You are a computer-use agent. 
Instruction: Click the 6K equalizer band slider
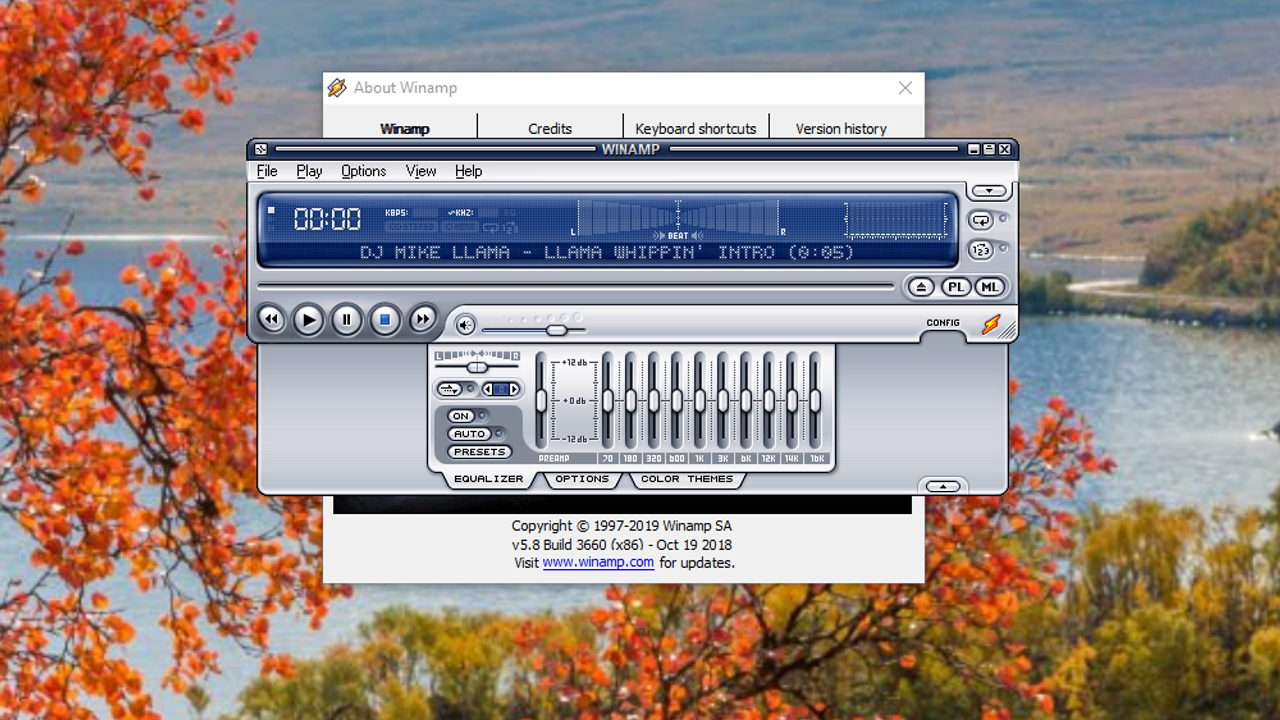[x=746, y=401]
